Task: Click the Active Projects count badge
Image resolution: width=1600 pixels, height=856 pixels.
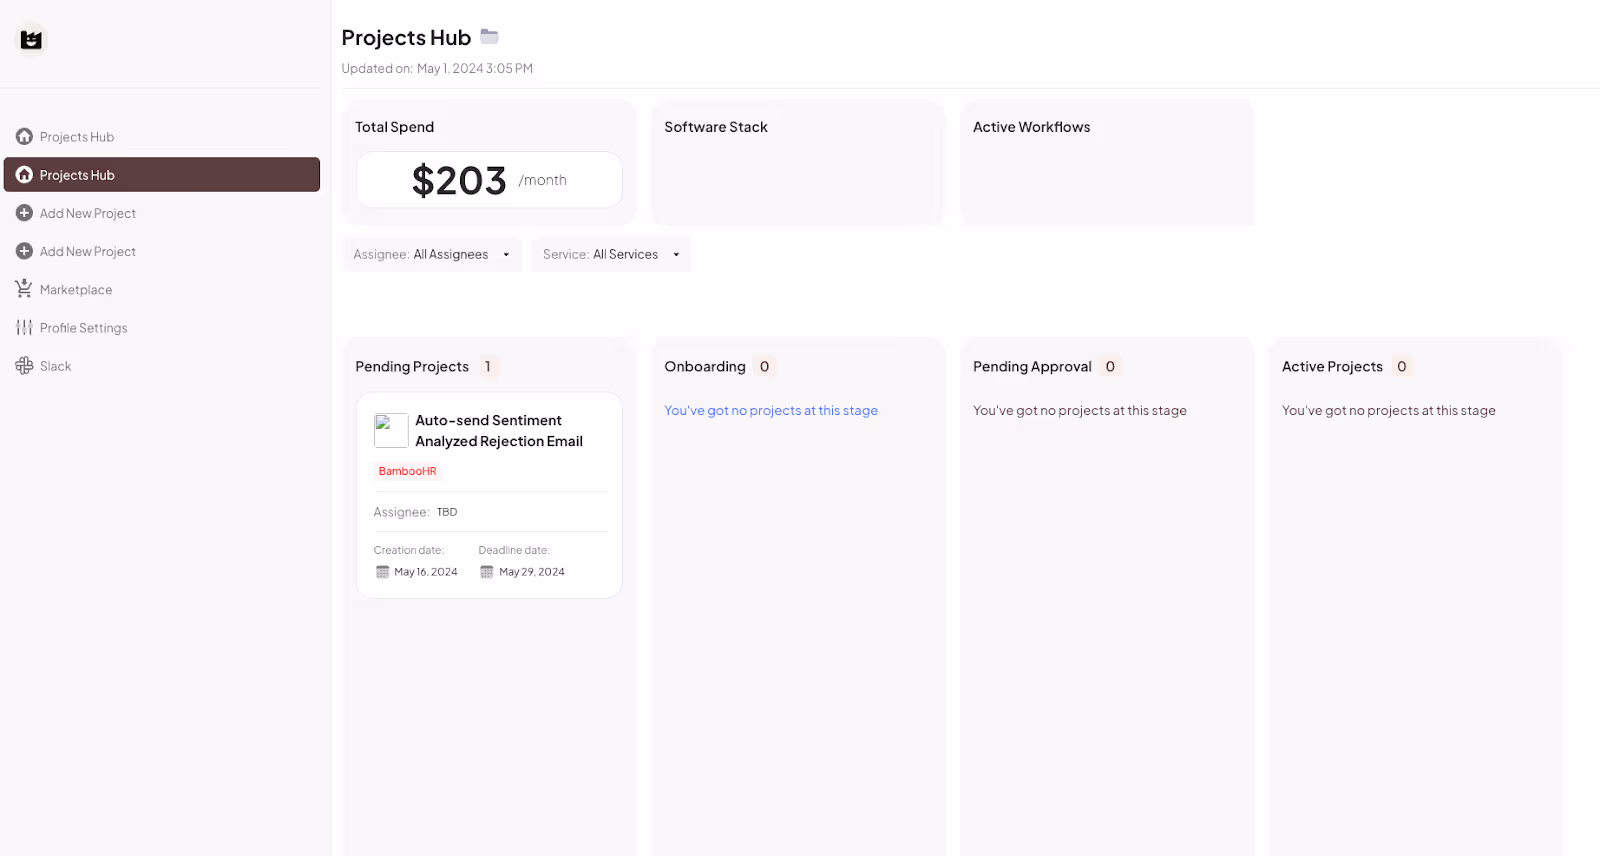Action: tap(1402, 366)
